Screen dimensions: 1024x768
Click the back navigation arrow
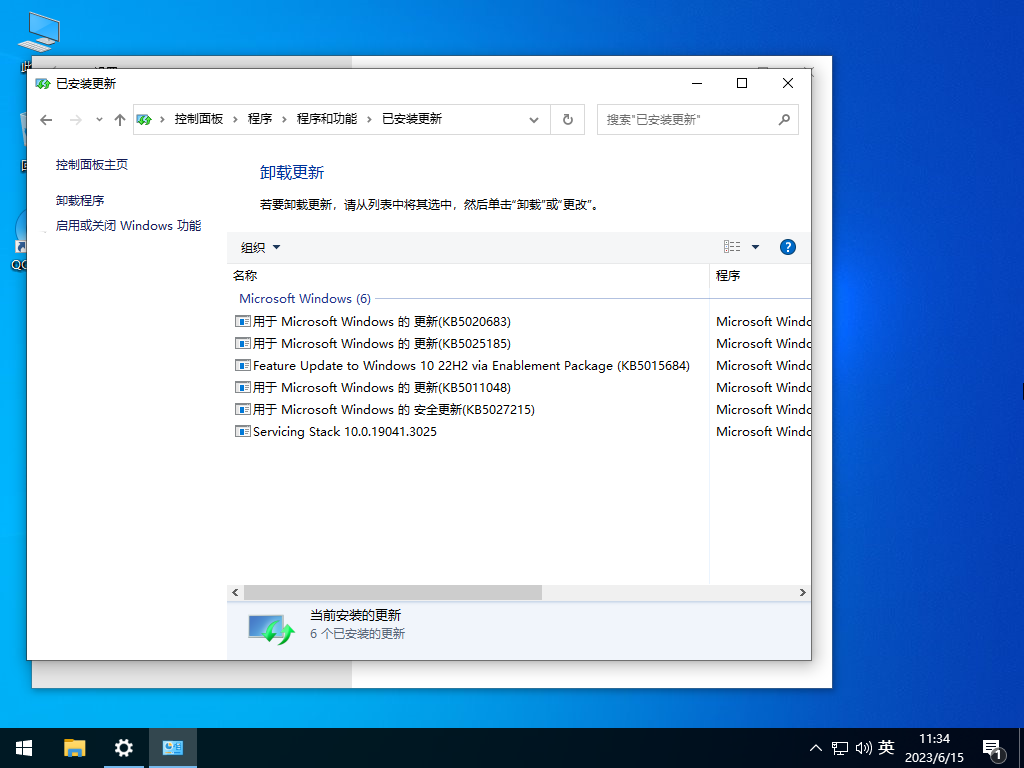46,119
